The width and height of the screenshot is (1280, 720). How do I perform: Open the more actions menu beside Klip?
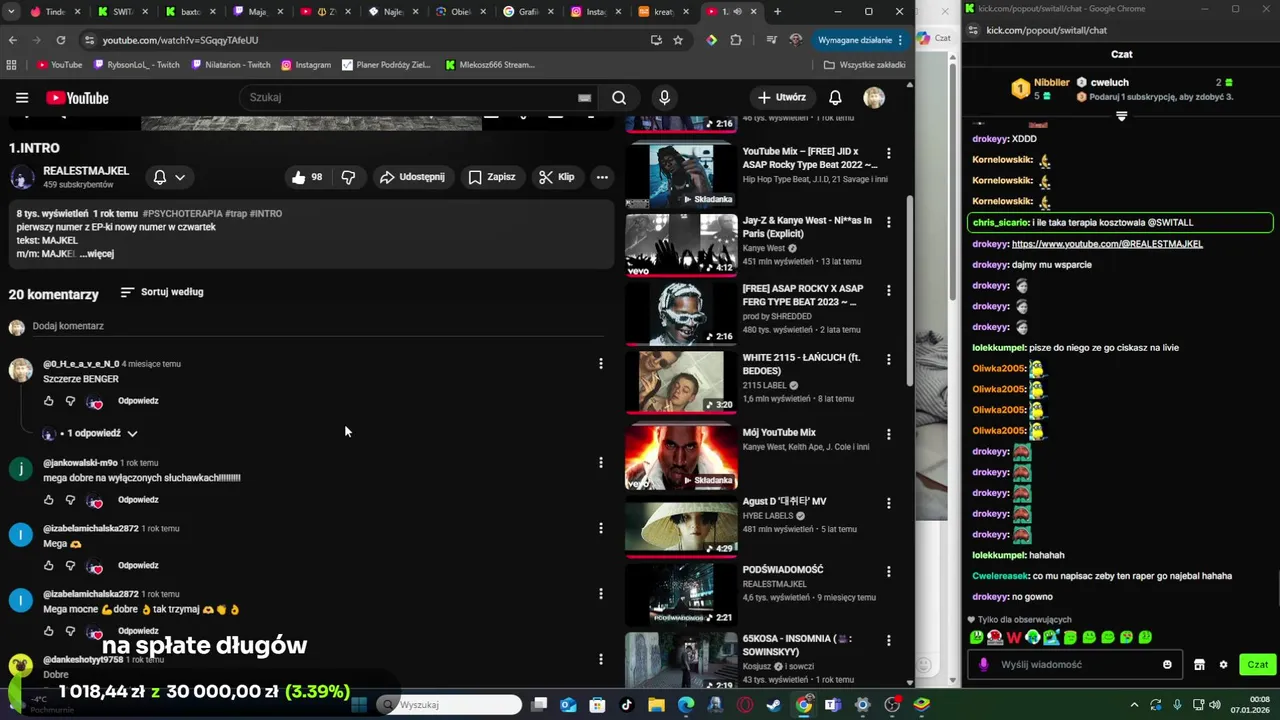point(602,177)
